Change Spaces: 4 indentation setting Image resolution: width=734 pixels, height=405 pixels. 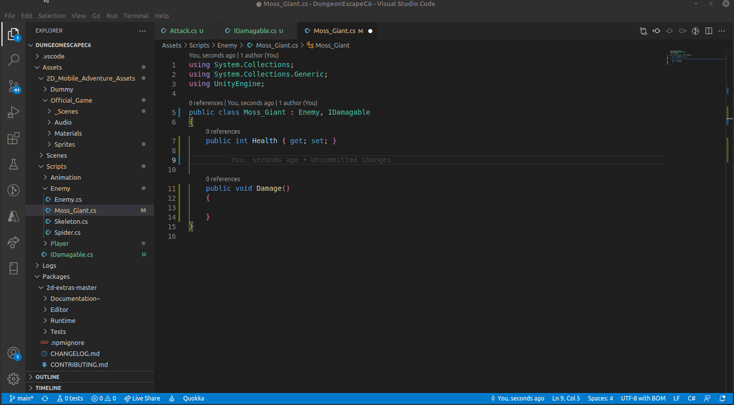point(600,398)
